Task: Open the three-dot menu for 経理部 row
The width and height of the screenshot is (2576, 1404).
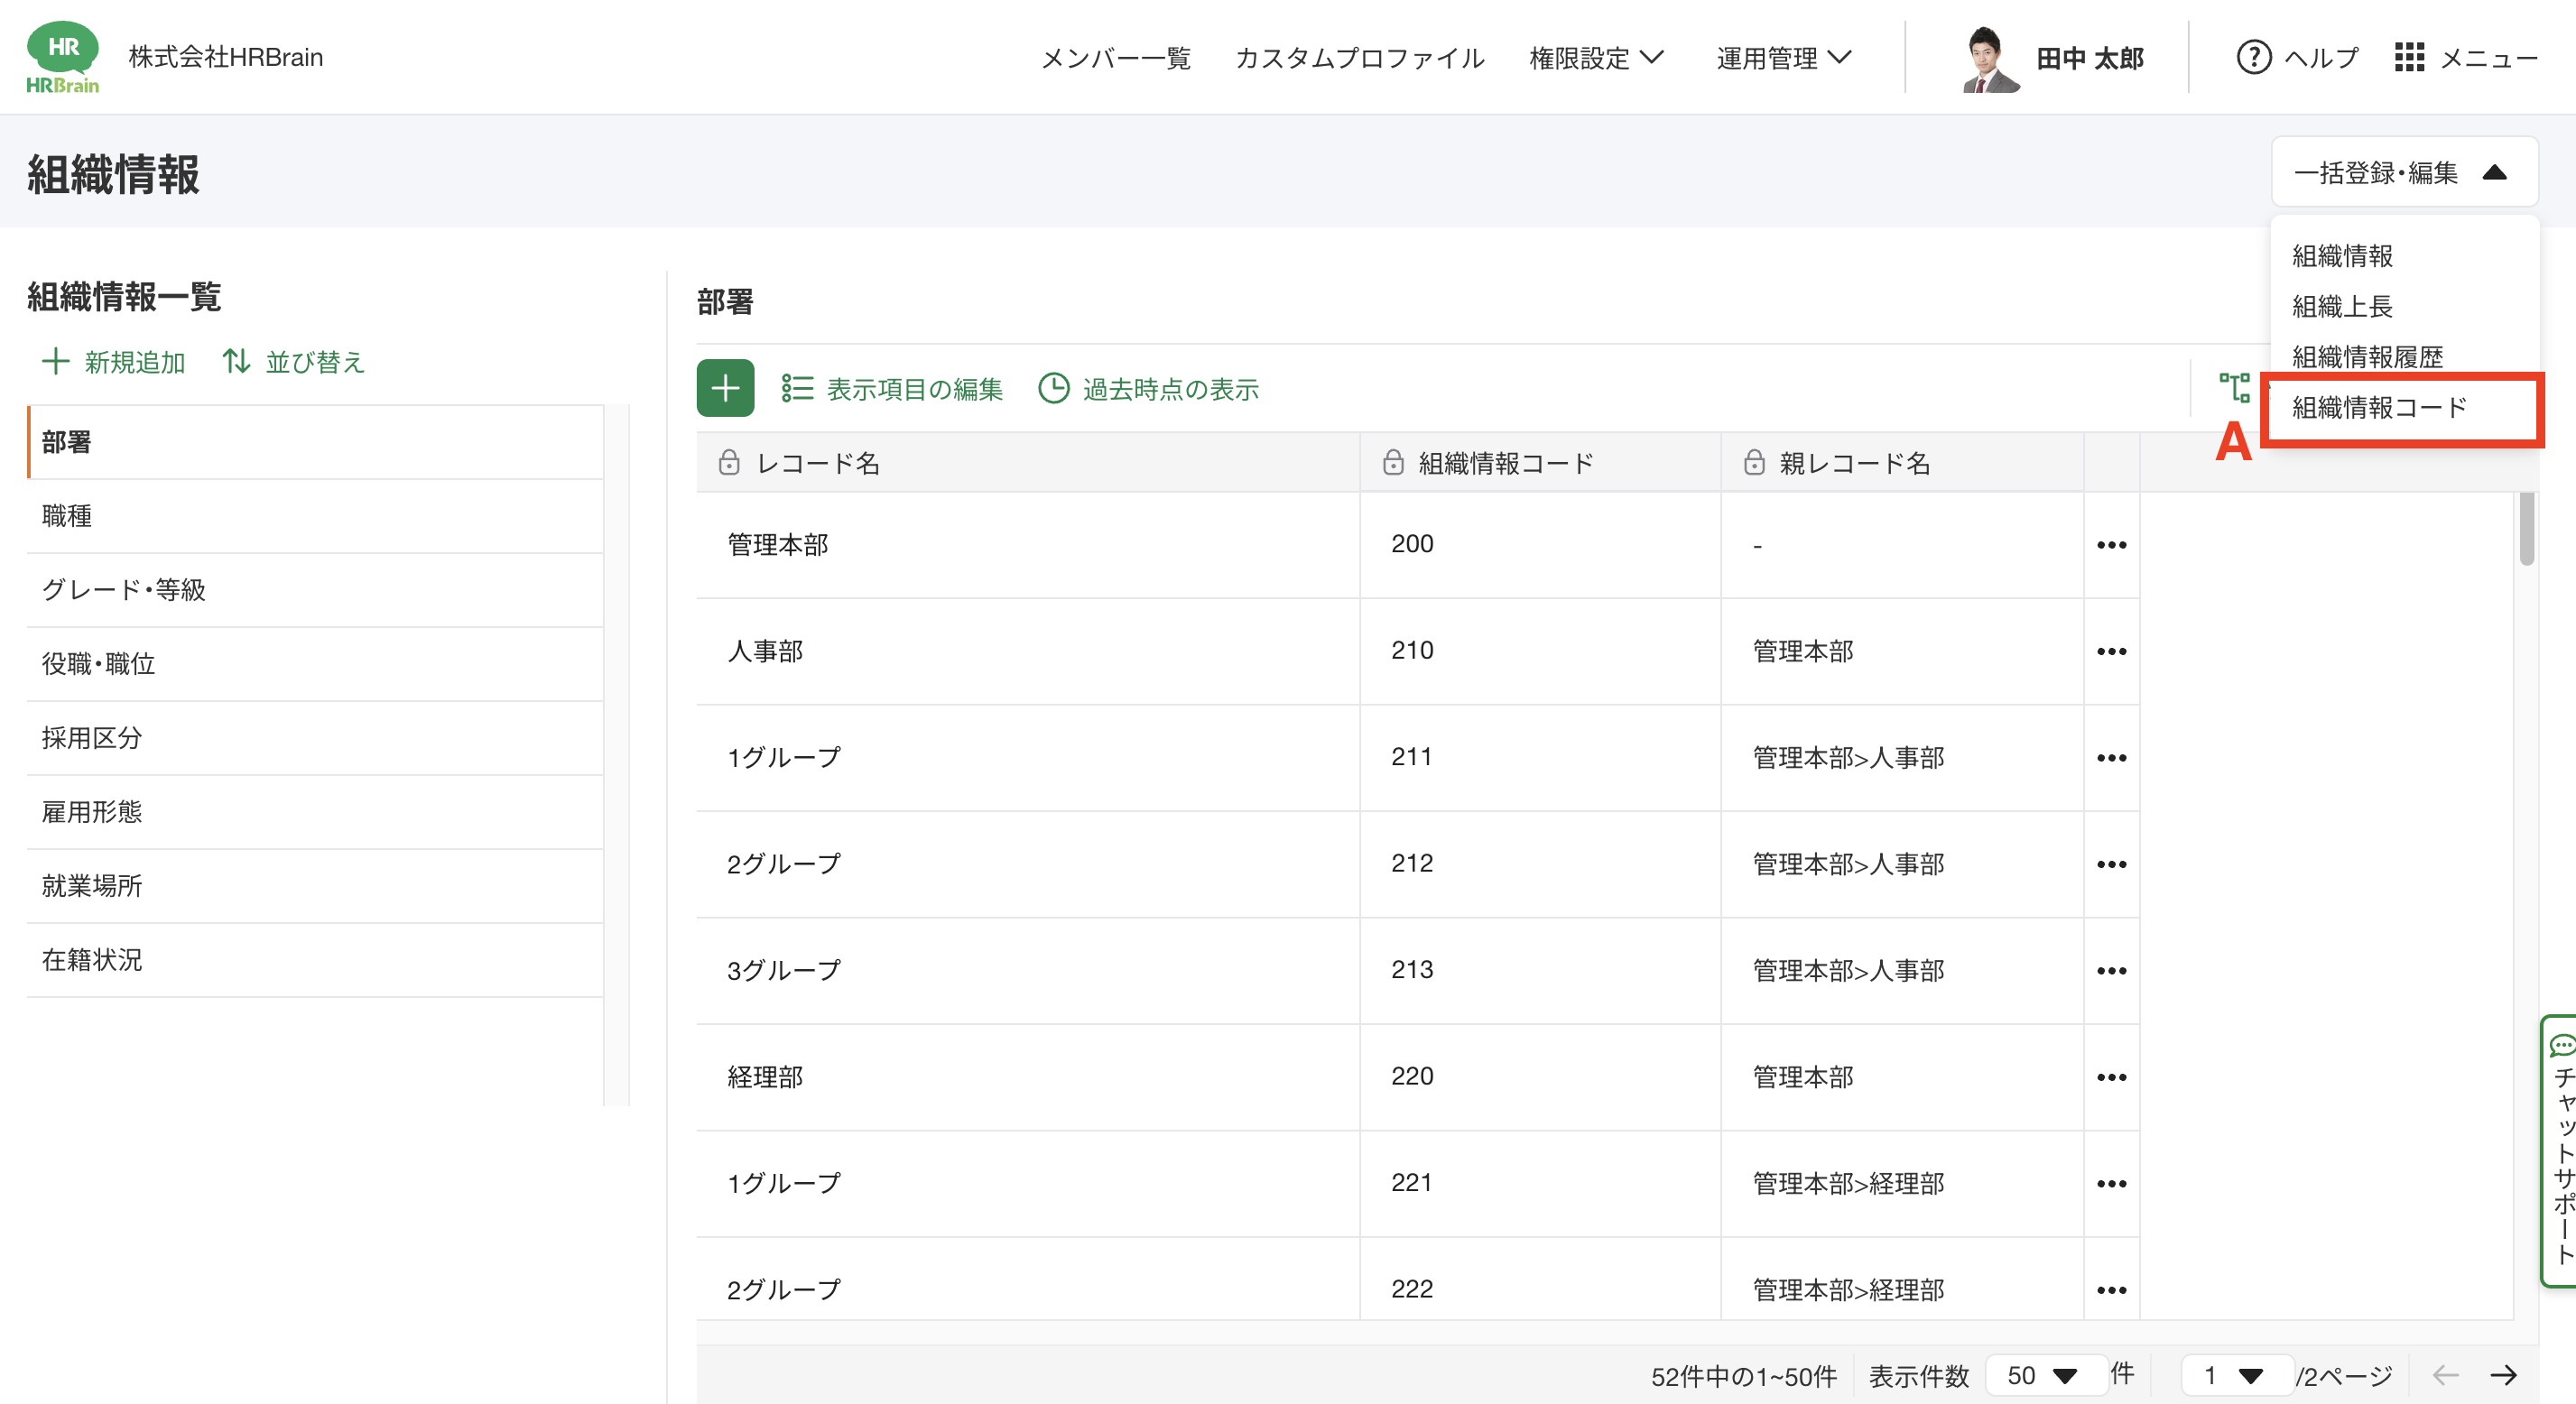Action: click(2111, 1077)
